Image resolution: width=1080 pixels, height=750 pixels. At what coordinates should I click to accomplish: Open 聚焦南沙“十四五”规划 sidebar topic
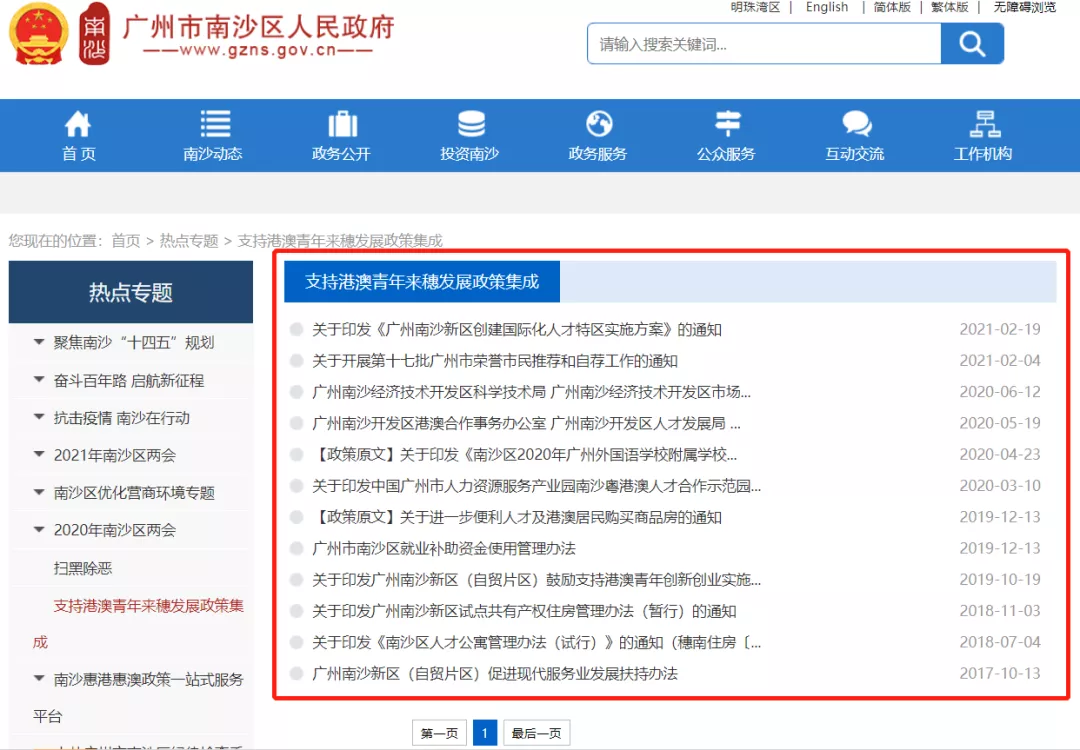134,342
